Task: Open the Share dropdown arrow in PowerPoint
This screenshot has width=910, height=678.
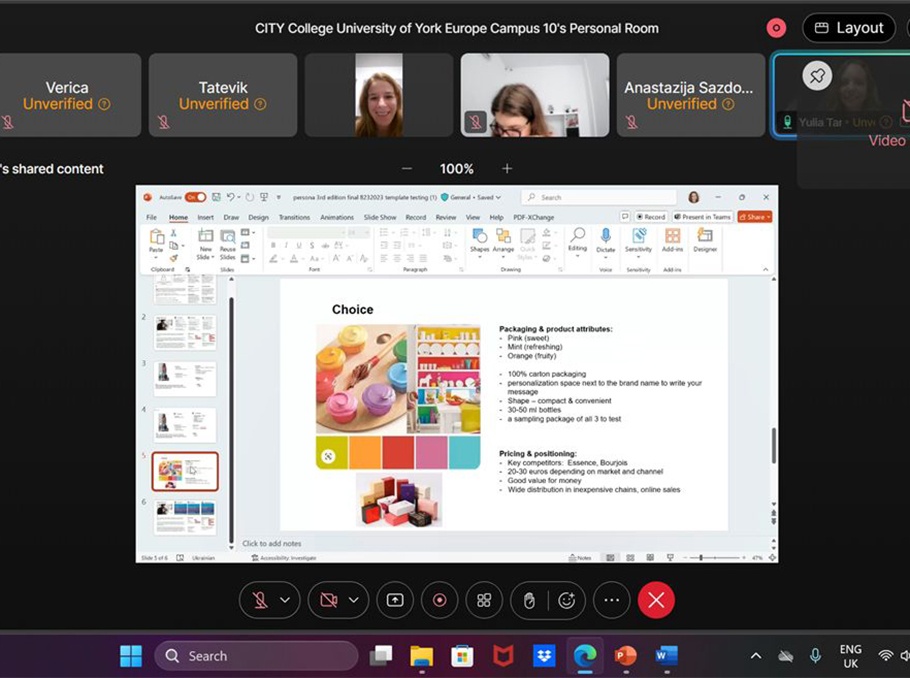Action: (768, 217)
